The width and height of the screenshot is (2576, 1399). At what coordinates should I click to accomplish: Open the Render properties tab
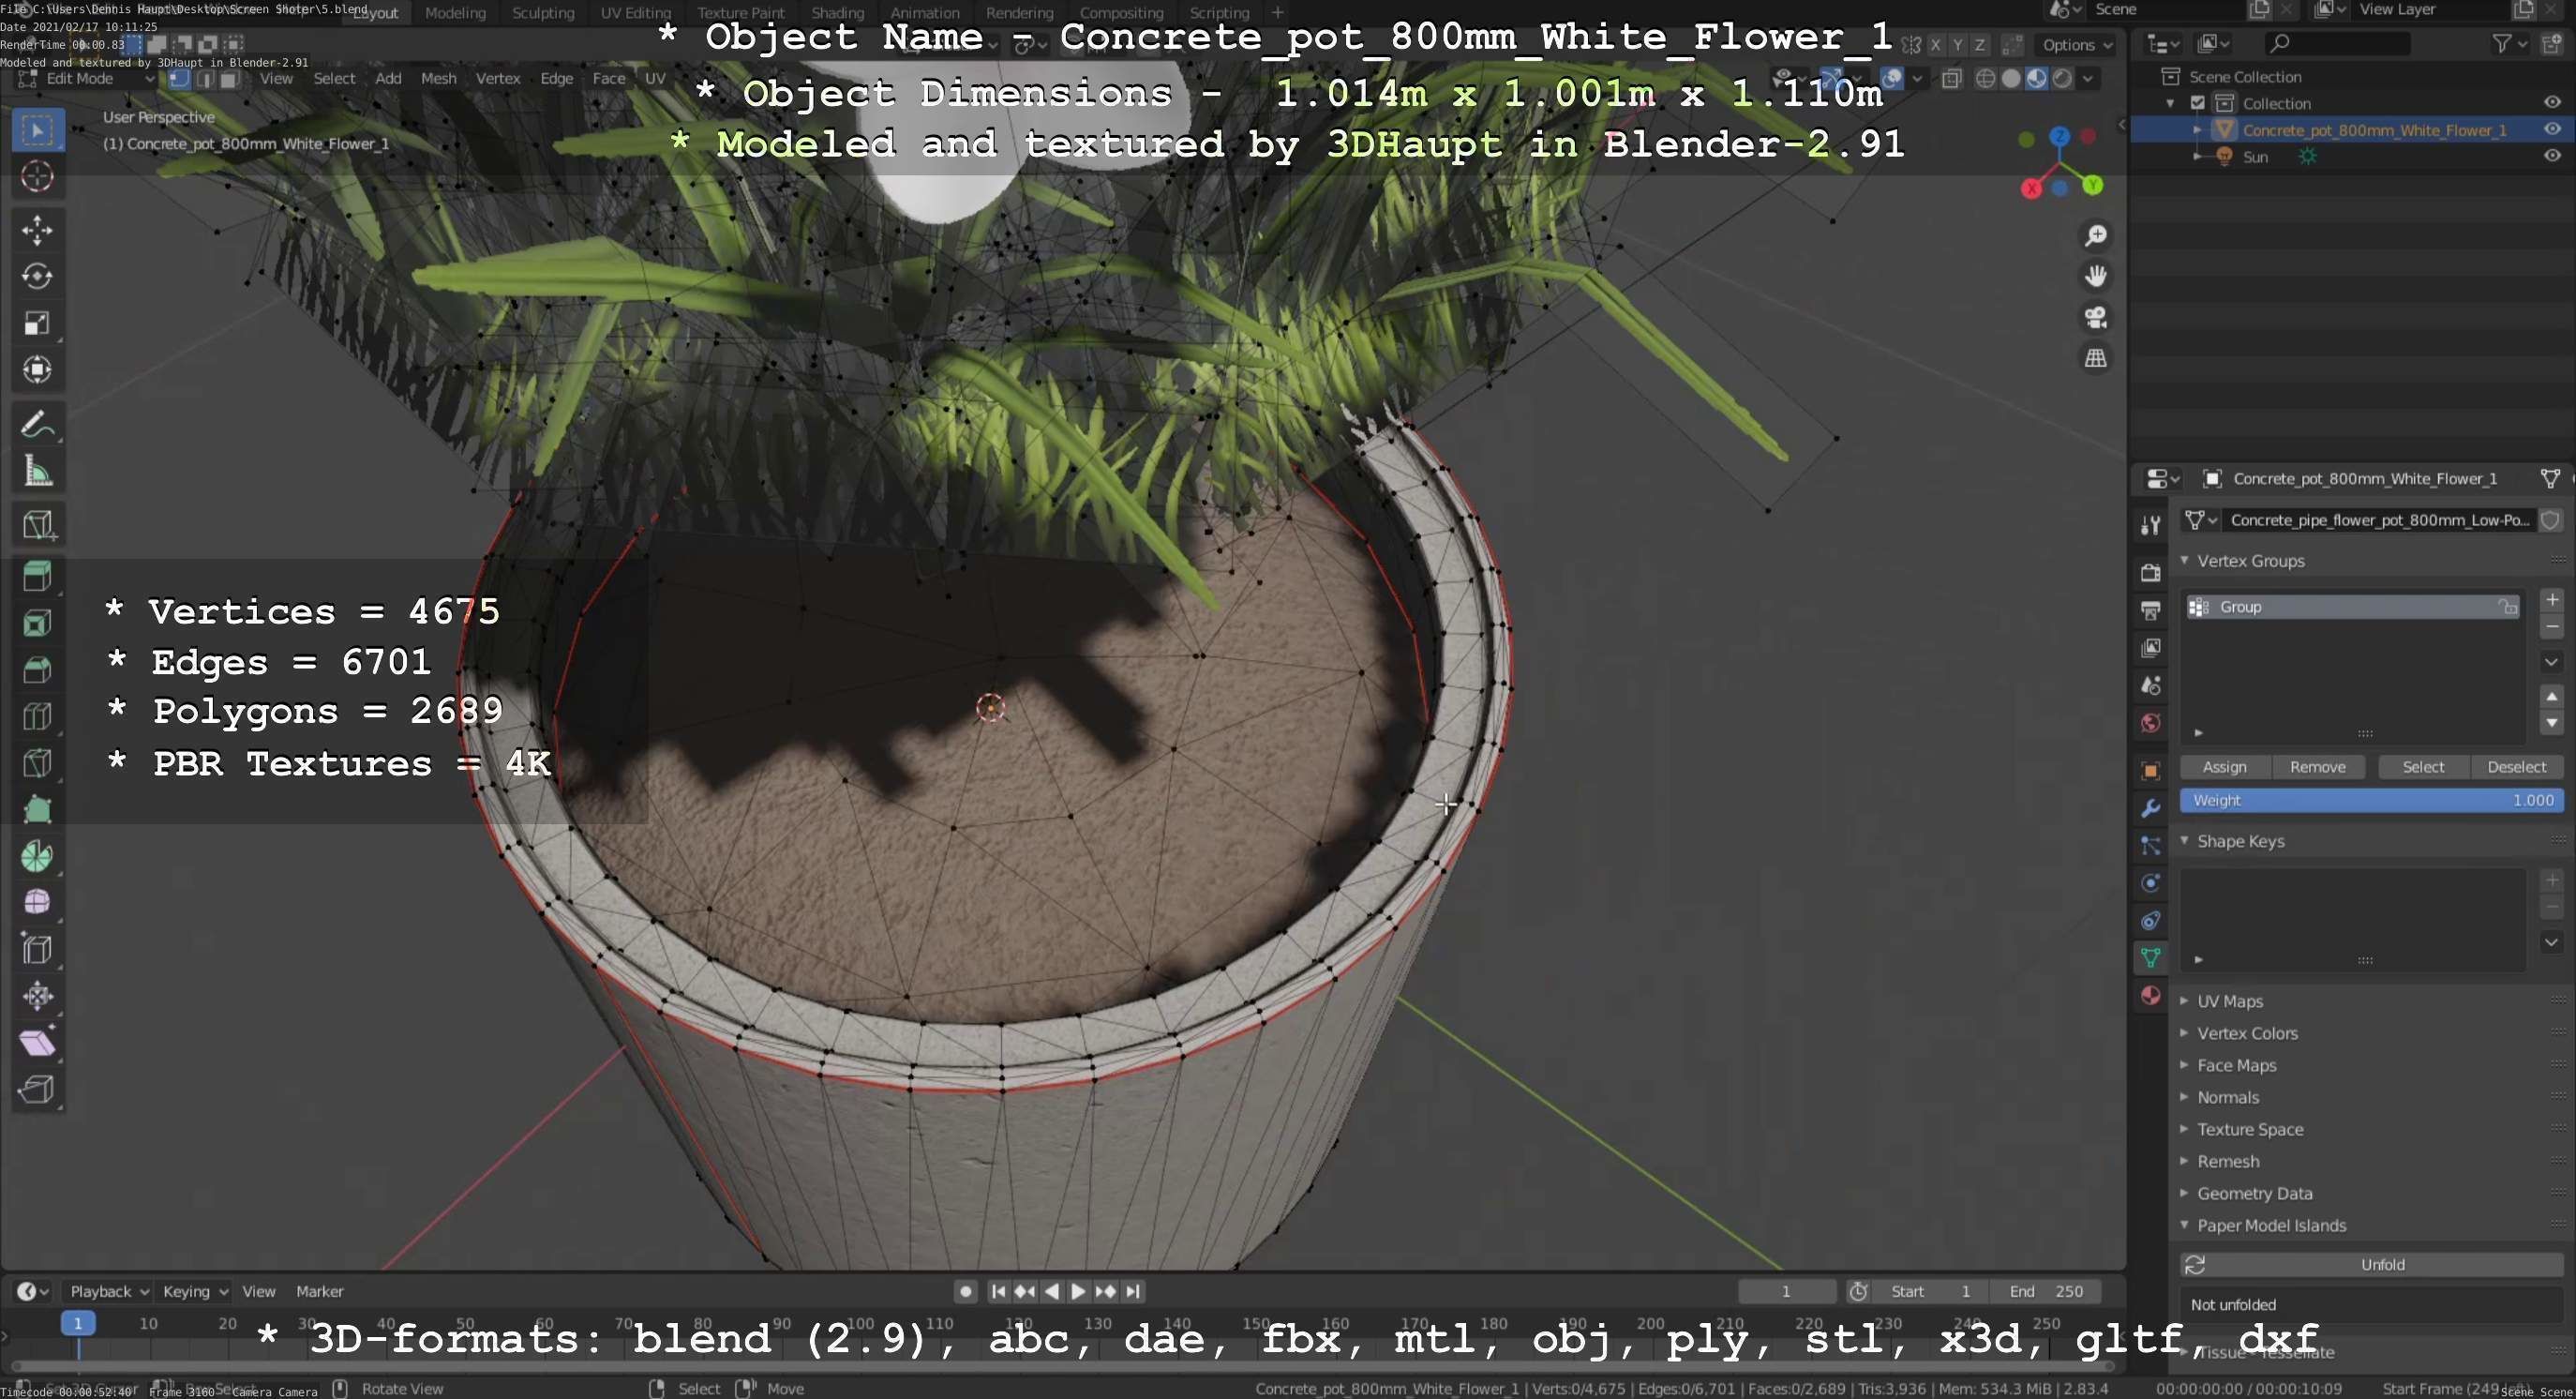2150,573
